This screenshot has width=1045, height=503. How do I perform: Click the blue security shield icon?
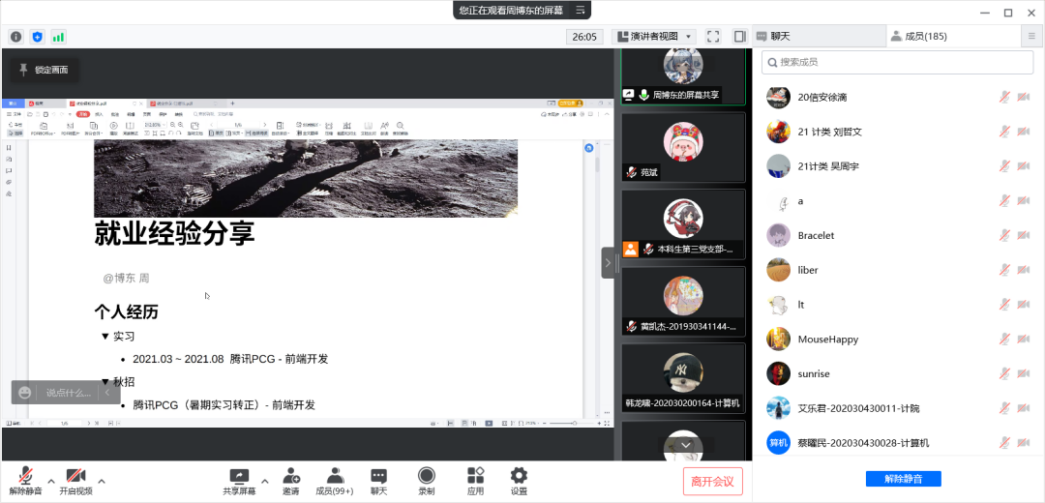click(37, 37)
